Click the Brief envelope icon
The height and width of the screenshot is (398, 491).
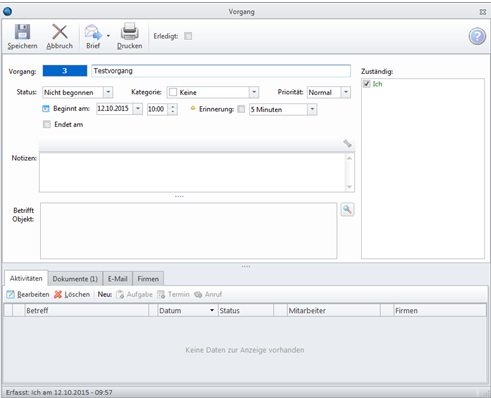coord(93,32)
